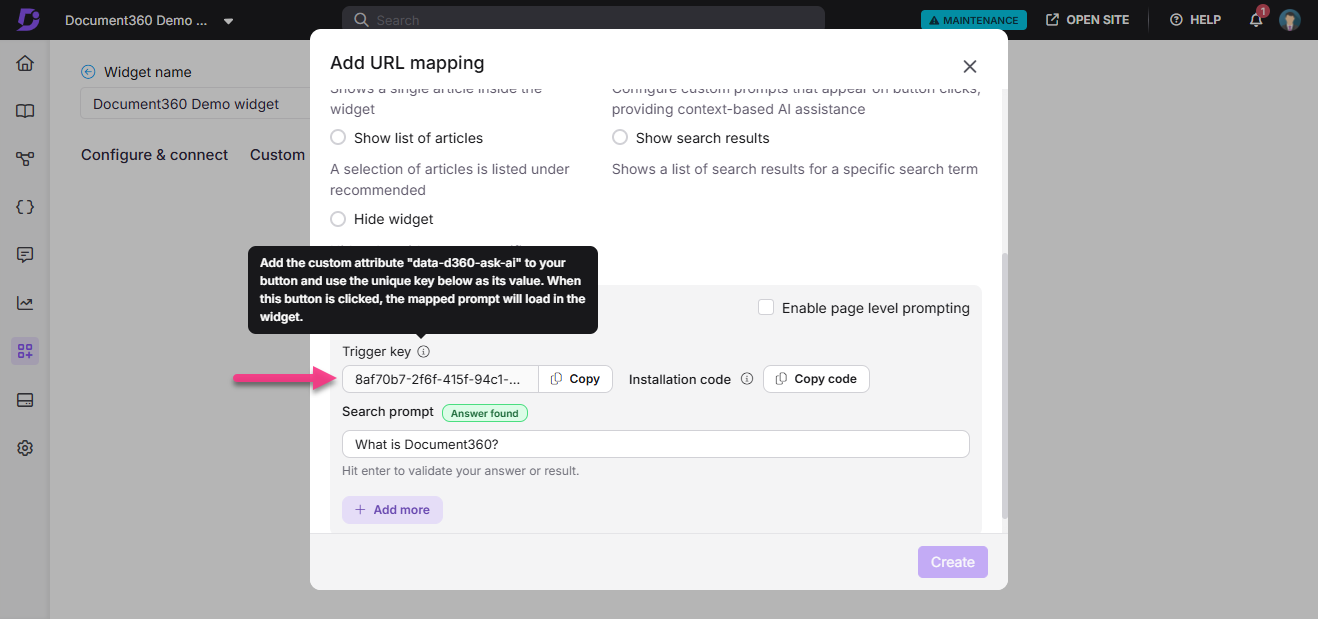Open the HELP menu in top bar
The width and height of the screenshot is (1318, 619).
coord(1195,20)
